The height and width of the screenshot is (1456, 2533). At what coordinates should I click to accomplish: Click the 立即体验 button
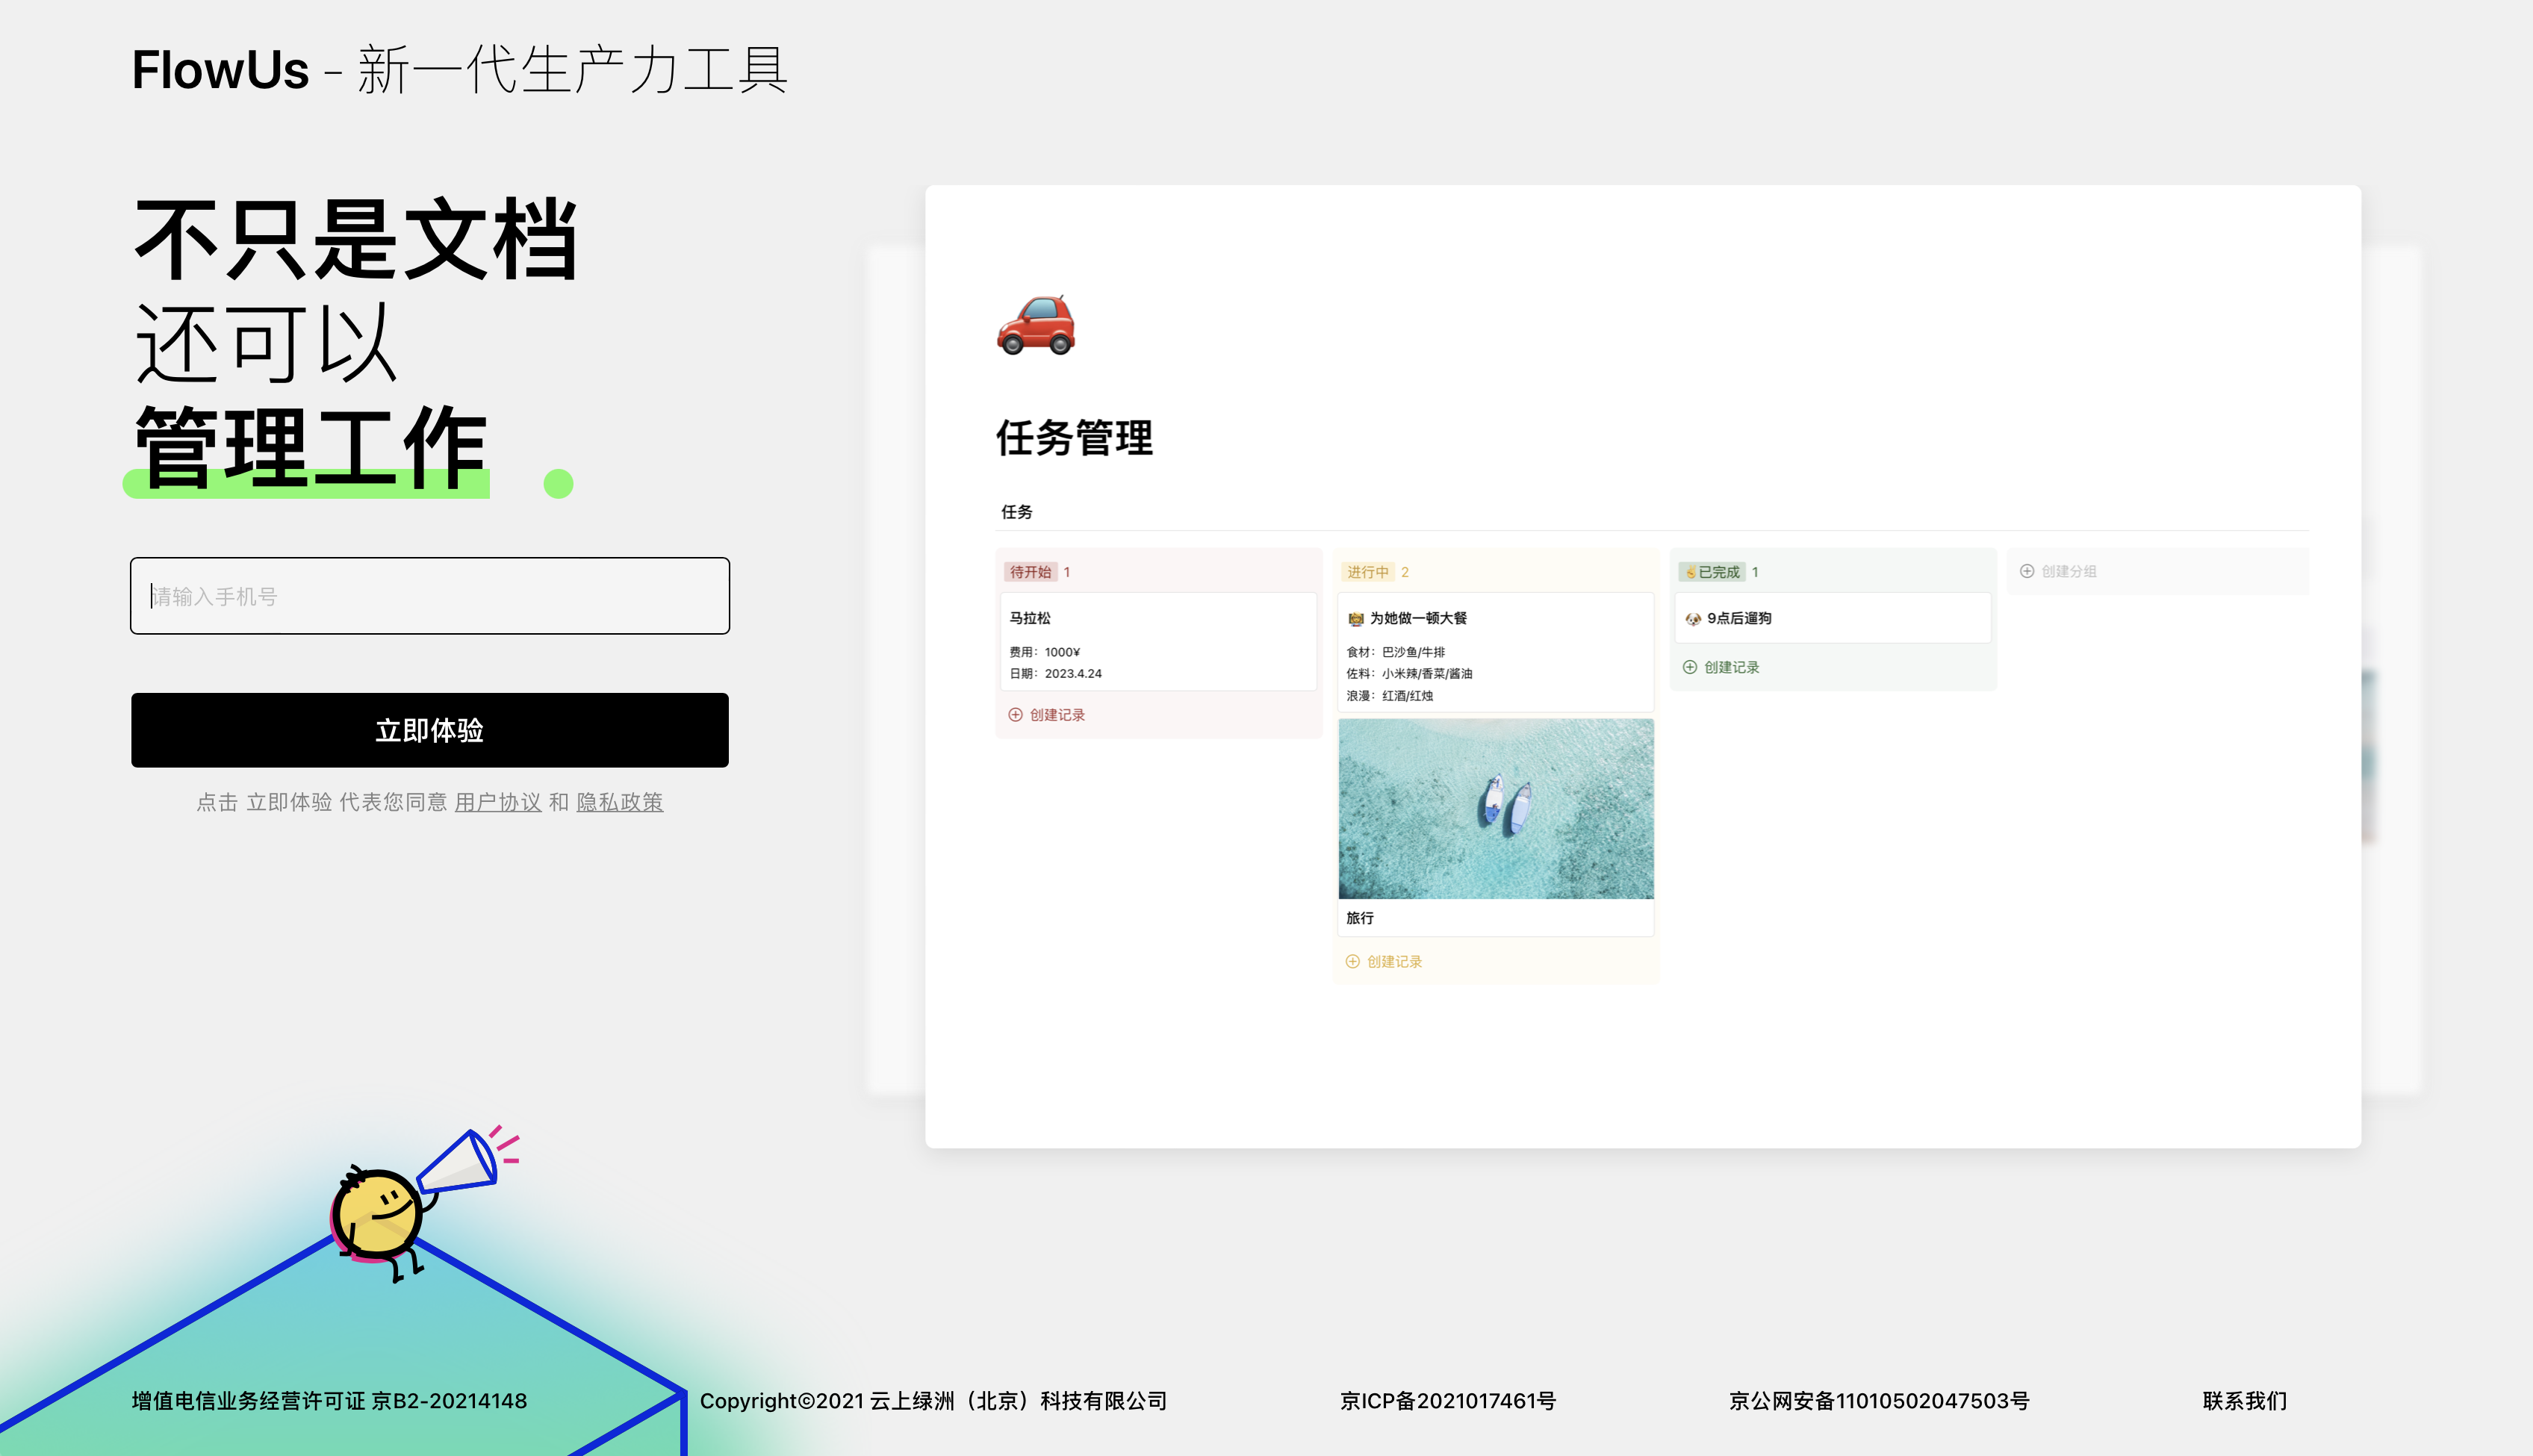tap(430, 730)
